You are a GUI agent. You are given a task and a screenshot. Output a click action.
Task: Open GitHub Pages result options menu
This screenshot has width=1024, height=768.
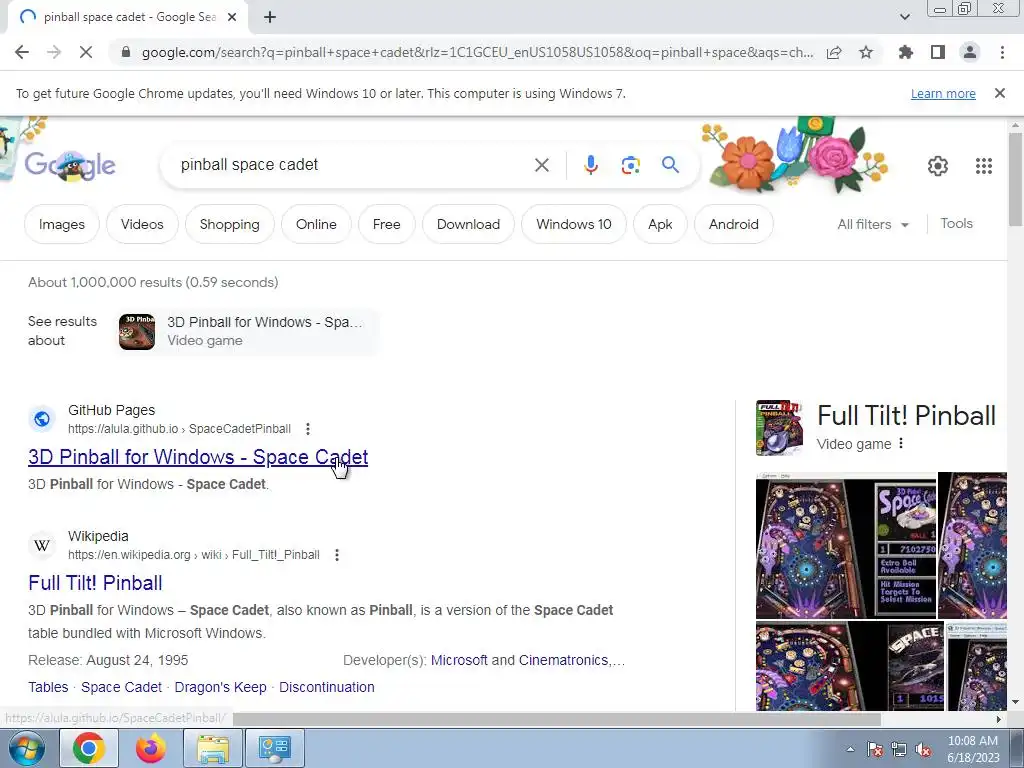pyautogui.click(x=308, y=429)
